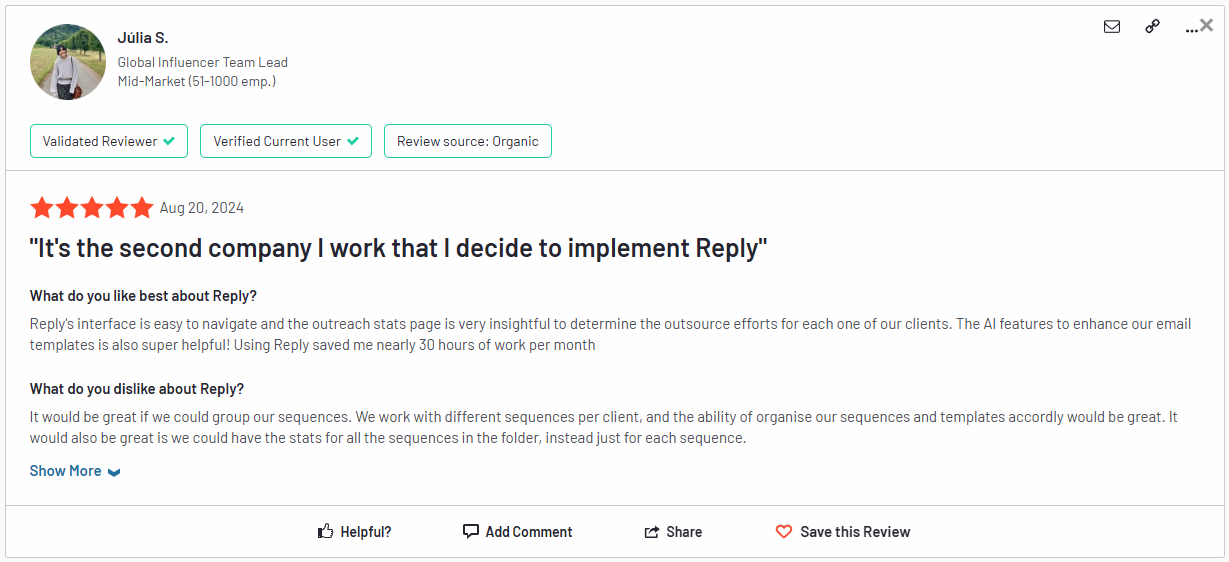Click the thumbs-up Helpful icon
Screen dimensions: 1229x562
325,532
